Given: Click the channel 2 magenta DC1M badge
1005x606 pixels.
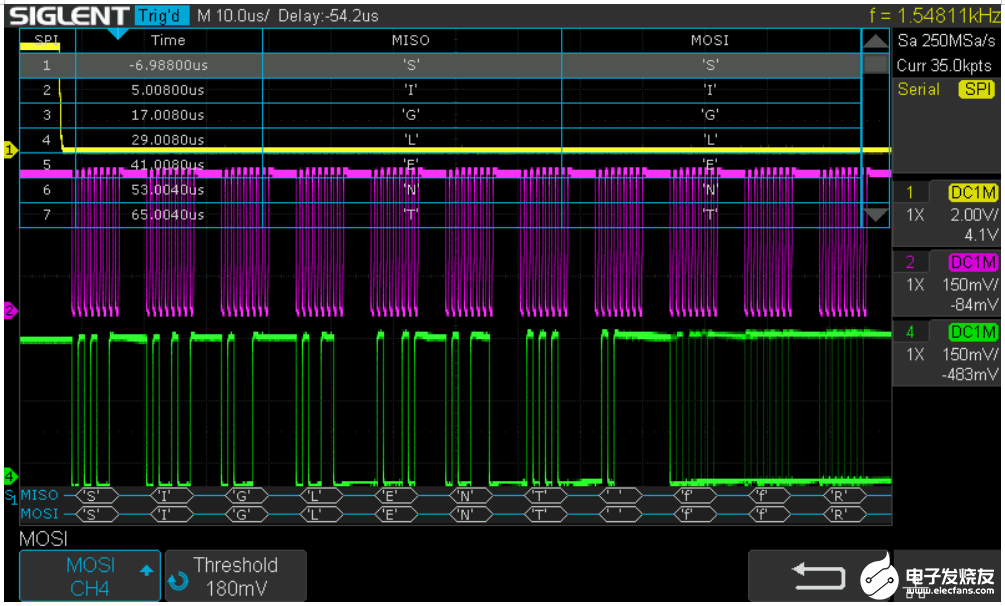Looking at the screenshot, I should pos(973,262).
